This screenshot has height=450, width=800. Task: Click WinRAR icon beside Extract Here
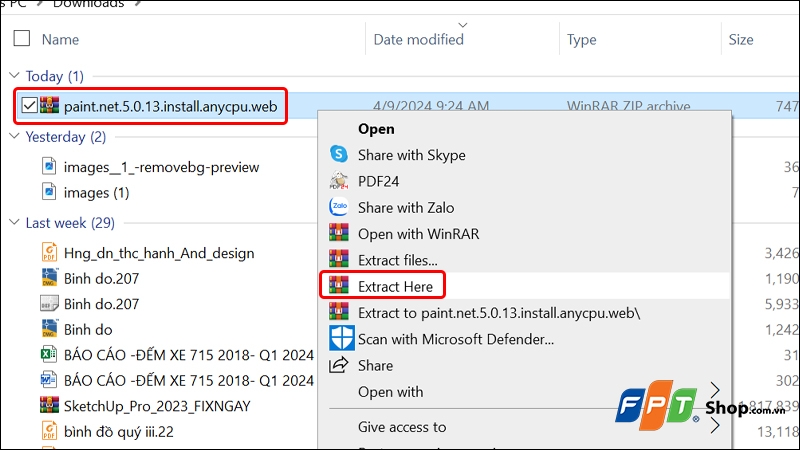[339, 286]
